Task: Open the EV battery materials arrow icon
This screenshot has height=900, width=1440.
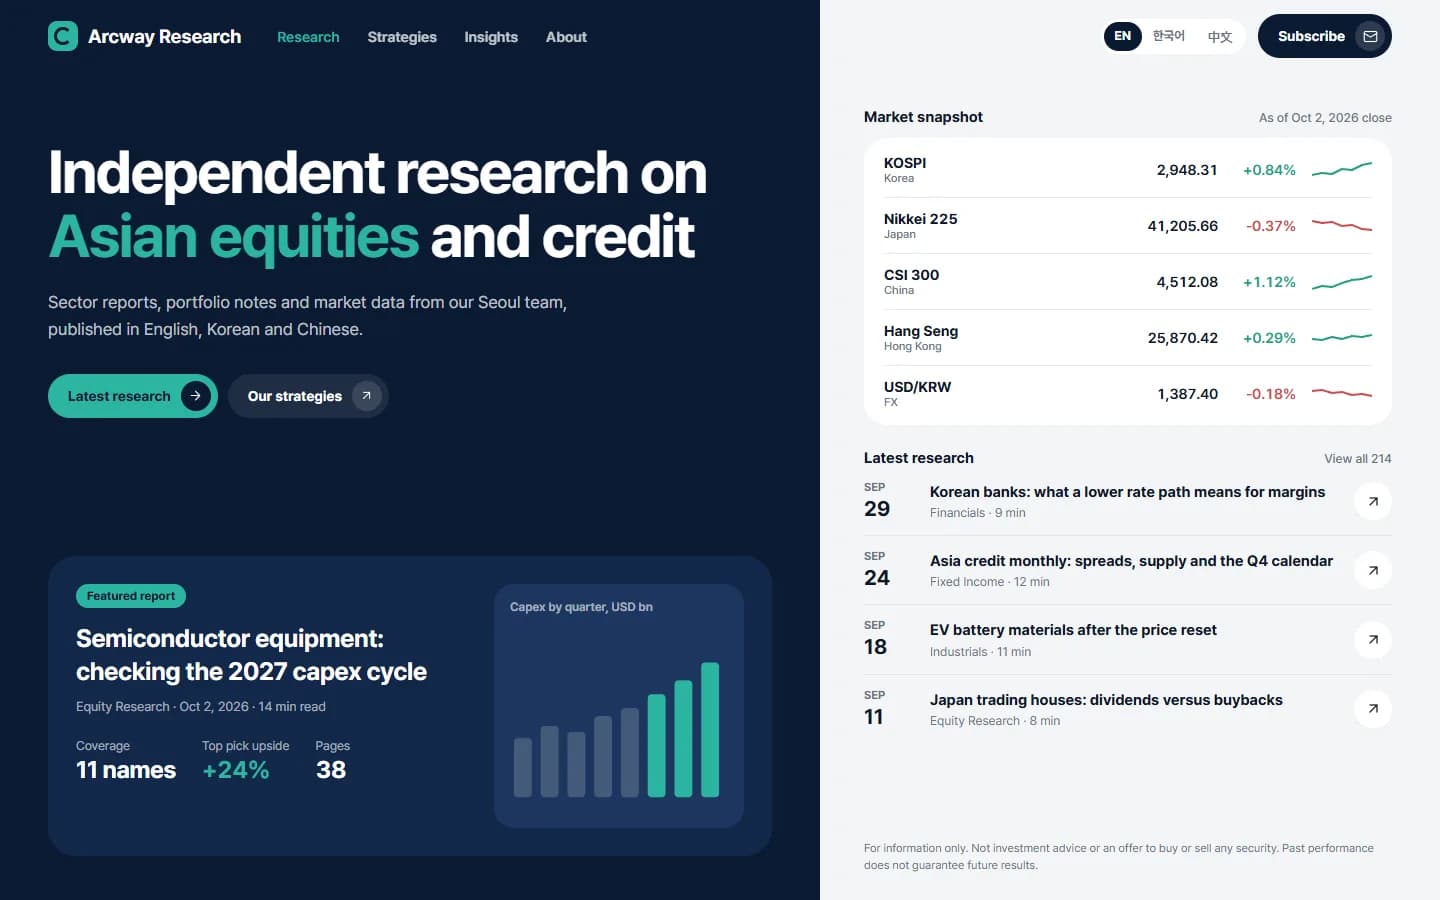Action: coord(1373,640)
